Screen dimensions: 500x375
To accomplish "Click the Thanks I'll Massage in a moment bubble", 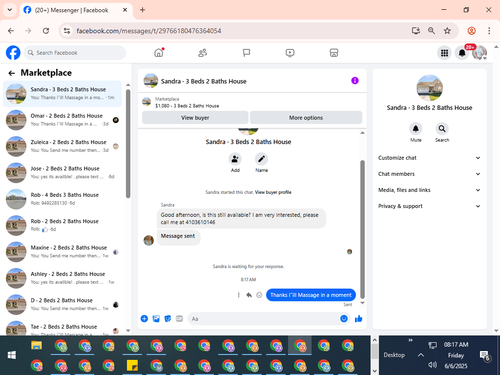I will pos(311,295).
